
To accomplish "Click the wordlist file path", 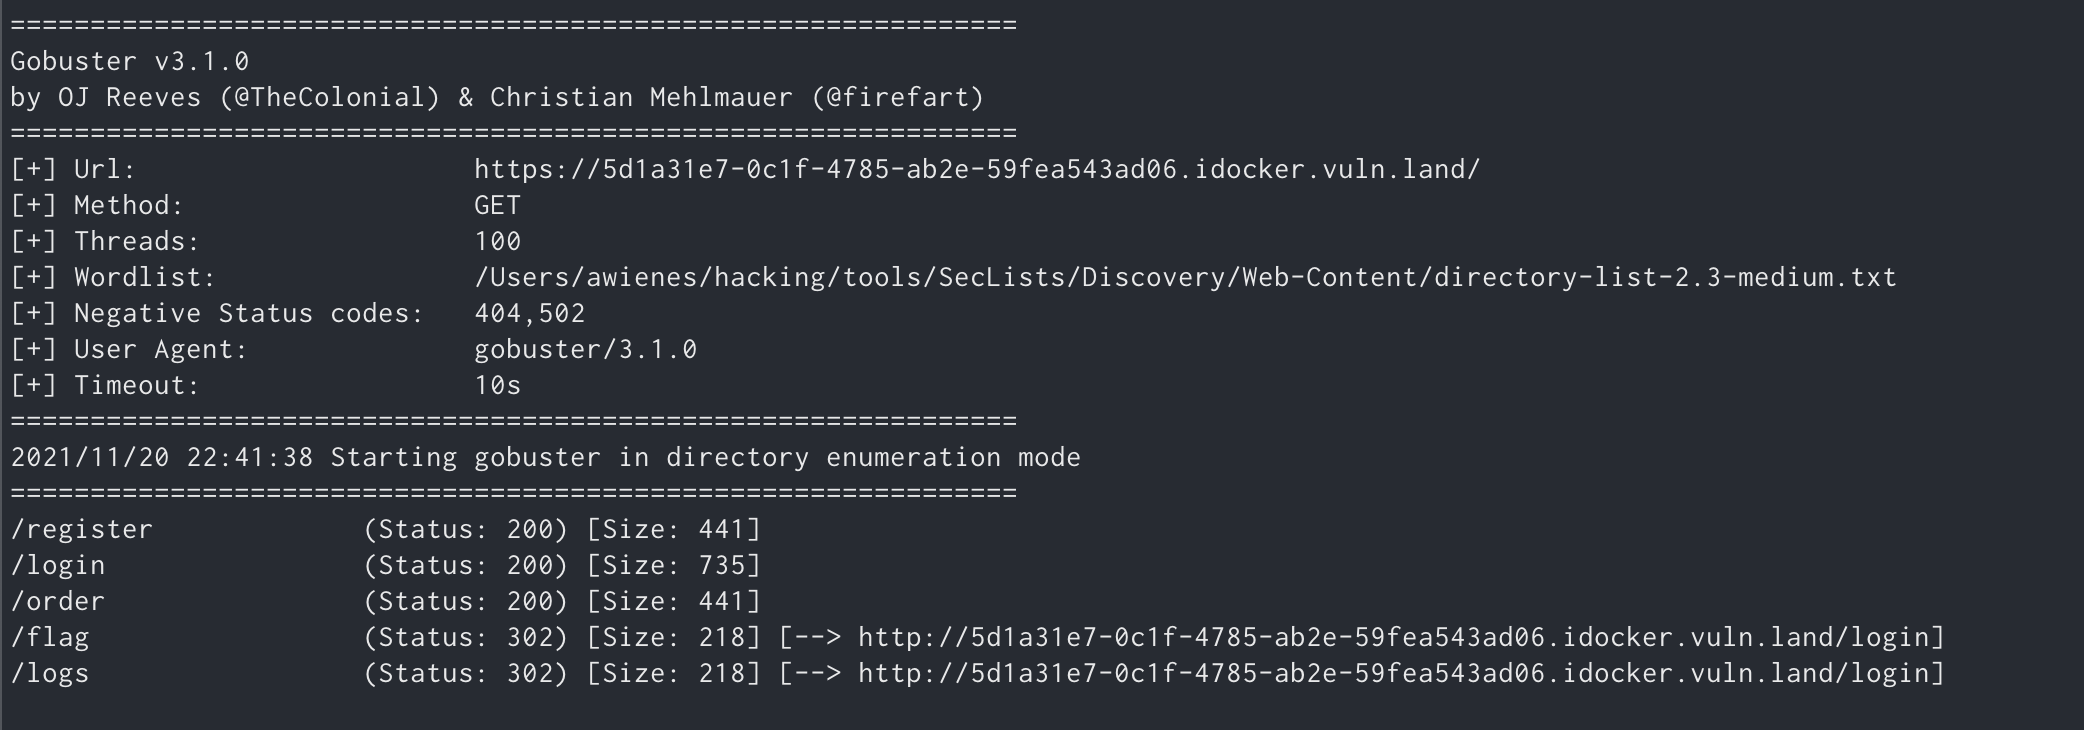I will click(x=1185, y=277).
